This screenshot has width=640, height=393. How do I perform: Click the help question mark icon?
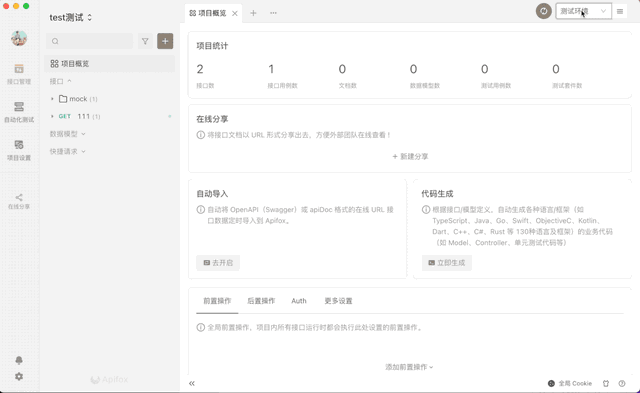(x=622, y=383)
